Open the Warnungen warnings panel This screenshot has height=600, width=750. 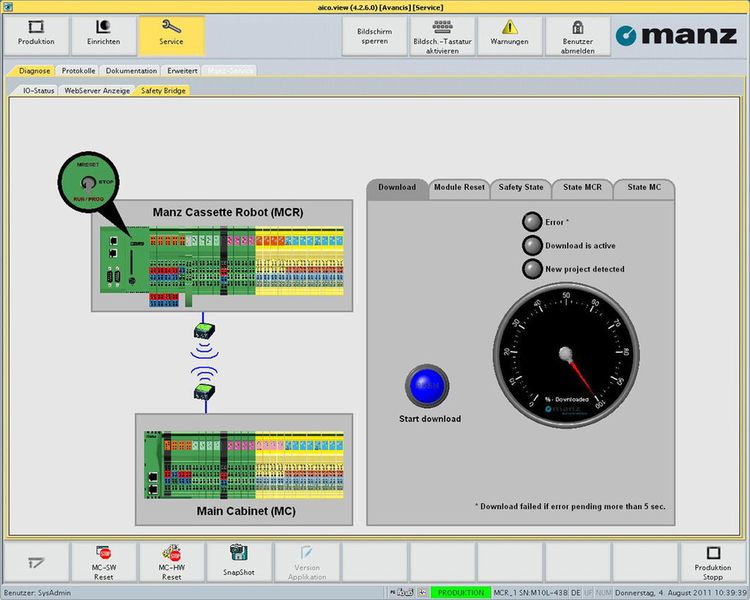coord(509,36)
